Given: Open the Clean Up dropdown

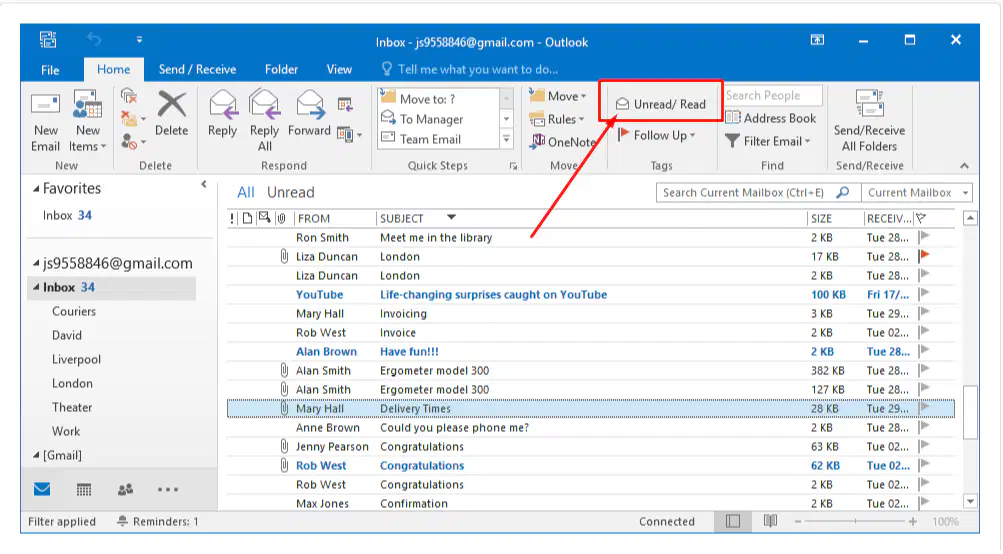Looking at the screenshot, I should (133, 118).
